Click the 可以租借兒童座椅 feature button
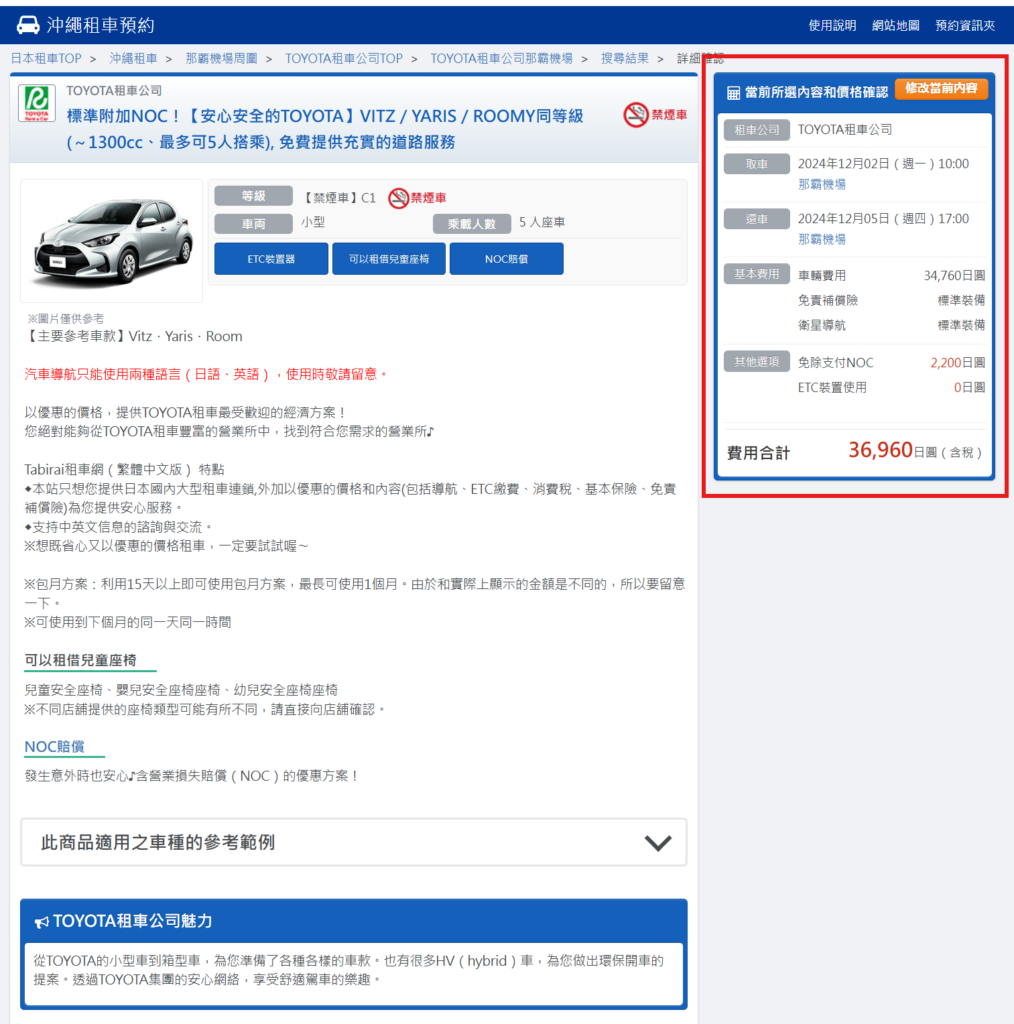The width and height of the screenshot is (1014, 1024). tap(388, 259)
